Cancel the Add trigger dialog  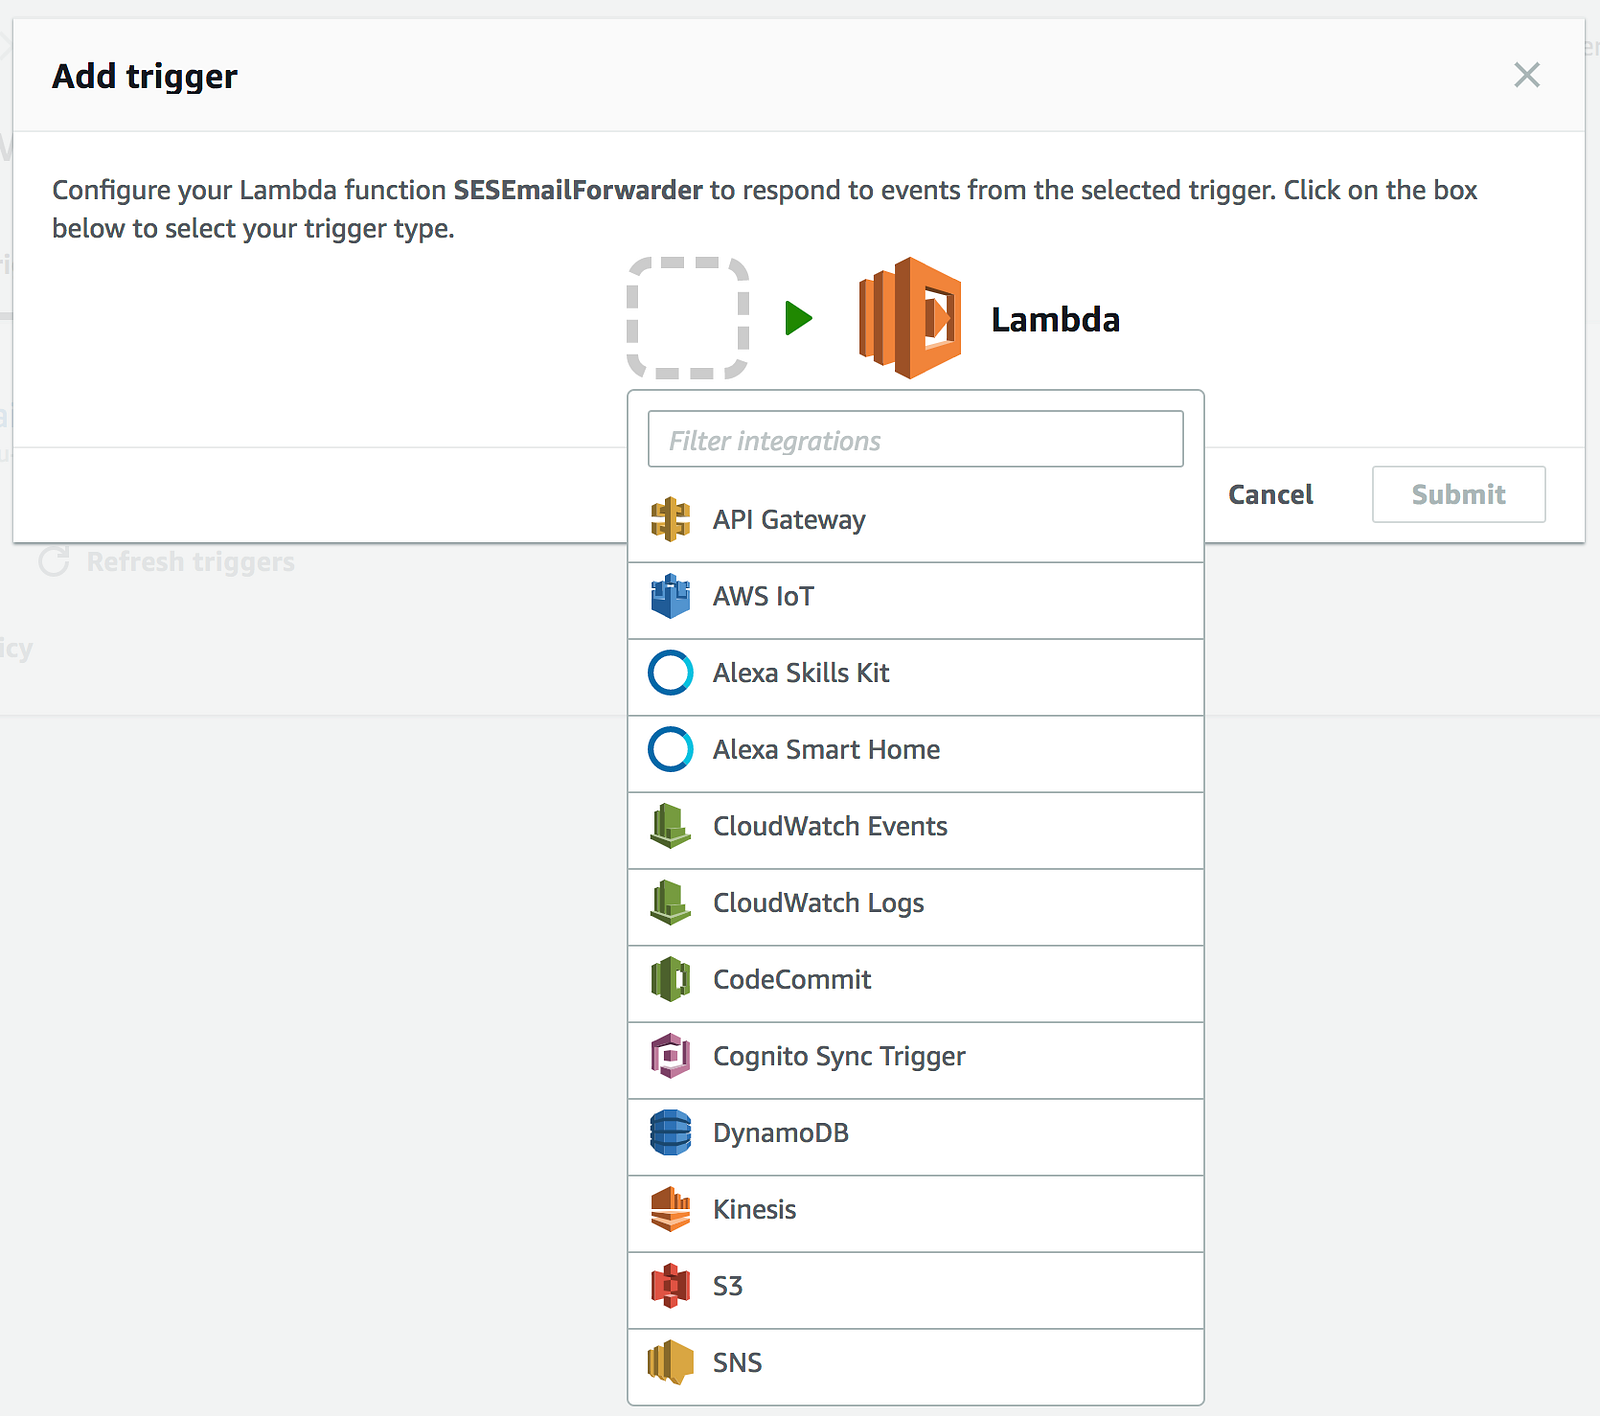tap(1270, 494)
